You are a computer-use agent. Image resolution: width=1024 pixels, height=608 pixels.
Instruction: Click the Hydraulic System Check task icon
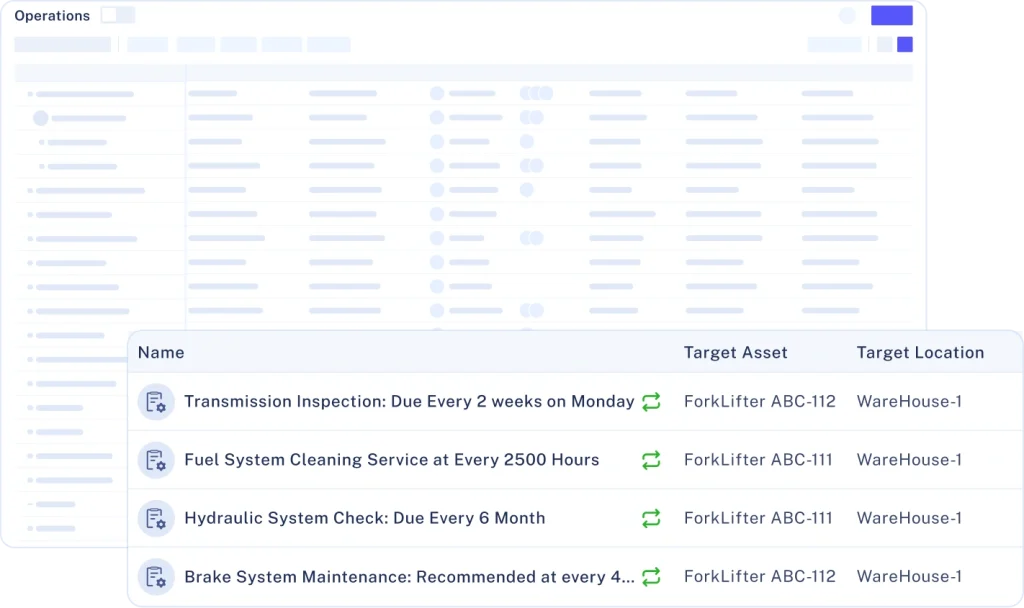coord(155,518)
